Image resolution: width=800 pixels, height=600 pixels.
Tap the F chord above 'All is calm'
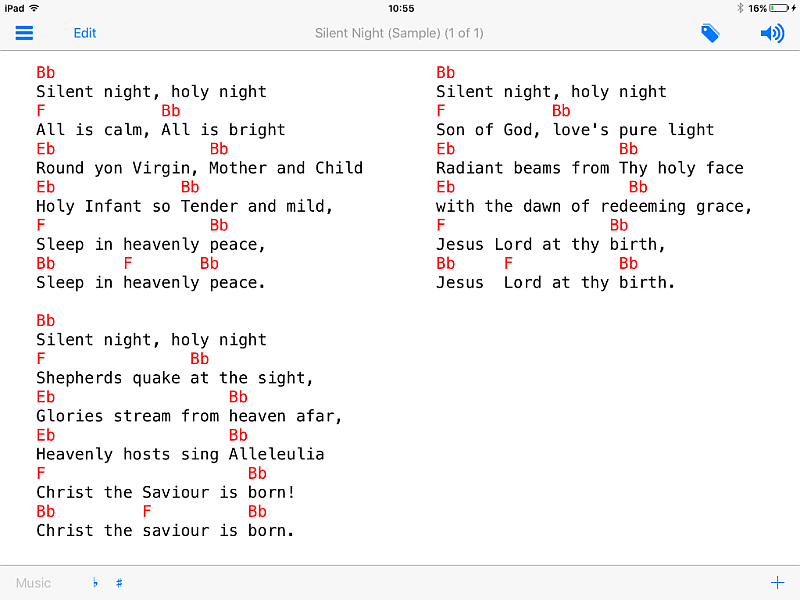[39, 110]
